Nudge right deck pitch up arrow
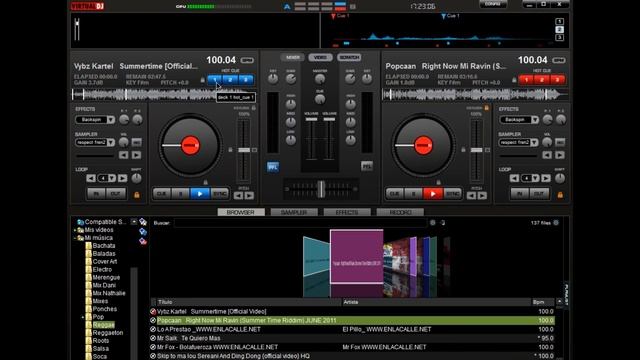Viewport: 640px width, 360px height. click(x=482, y=196)
